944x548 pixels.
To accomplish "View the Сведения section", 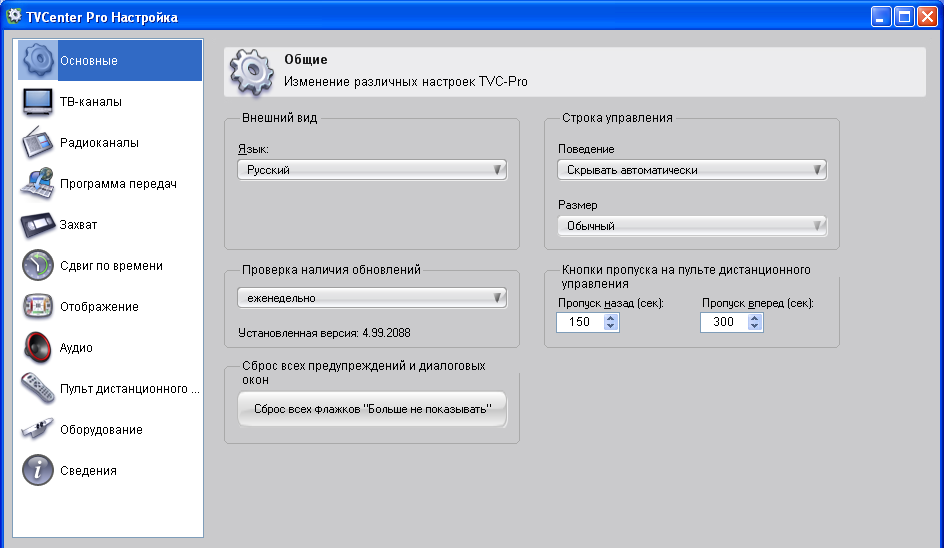I will tap(110, 470).
